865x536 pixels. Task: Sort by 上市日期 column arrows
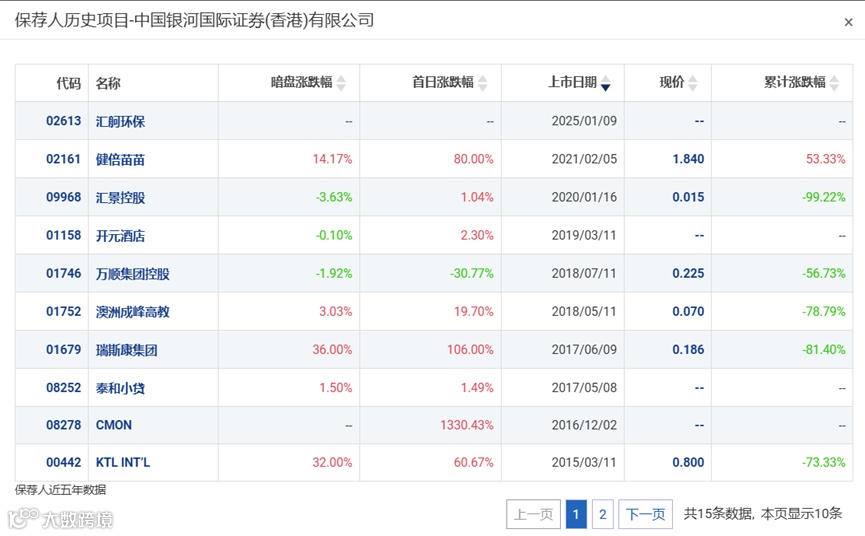606,83
